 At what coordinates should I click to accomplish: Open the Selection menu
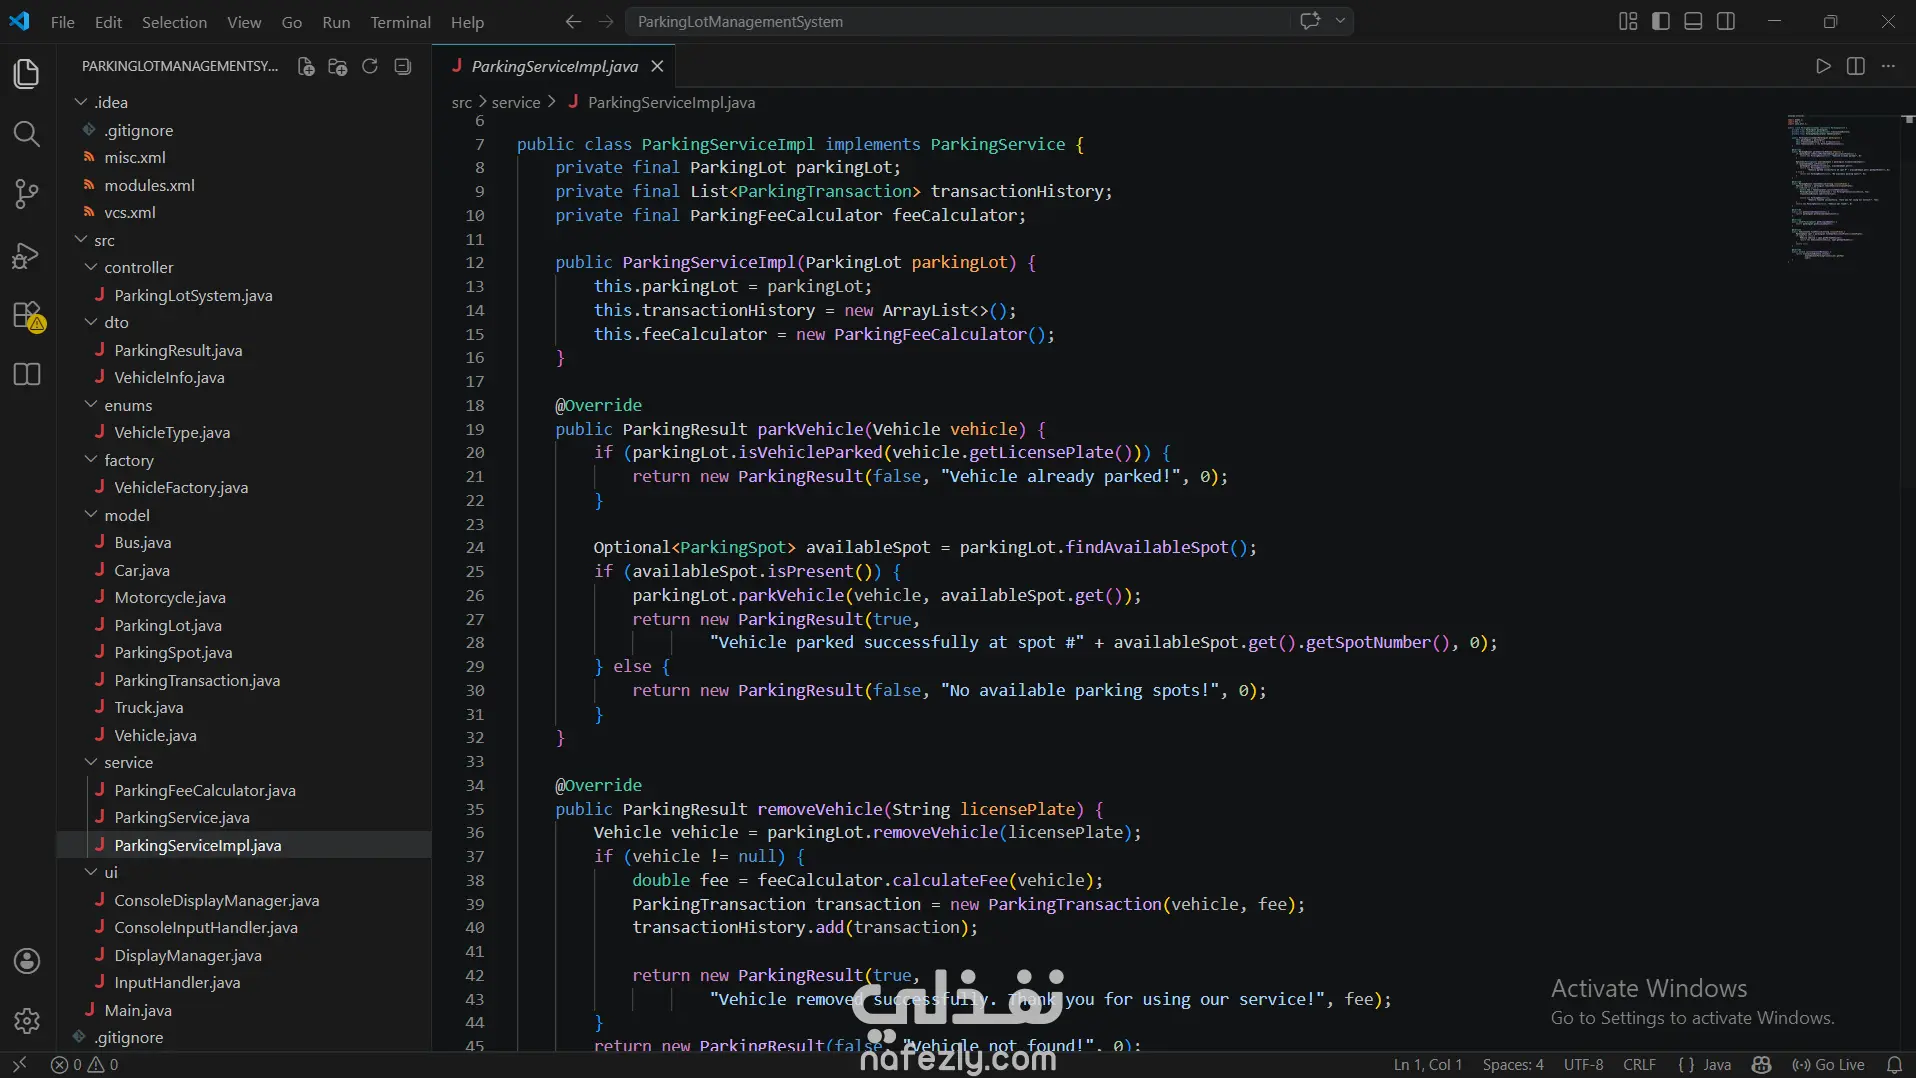174,22
